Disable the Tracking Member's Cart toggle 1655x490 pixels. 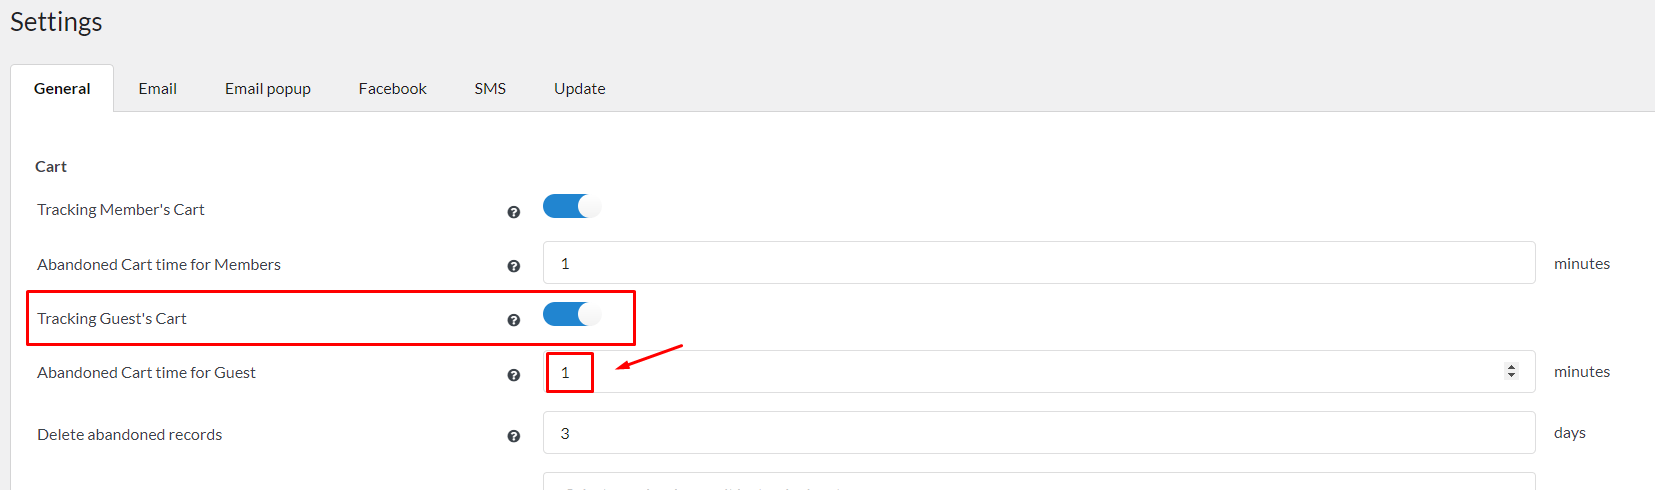[572, 206]
